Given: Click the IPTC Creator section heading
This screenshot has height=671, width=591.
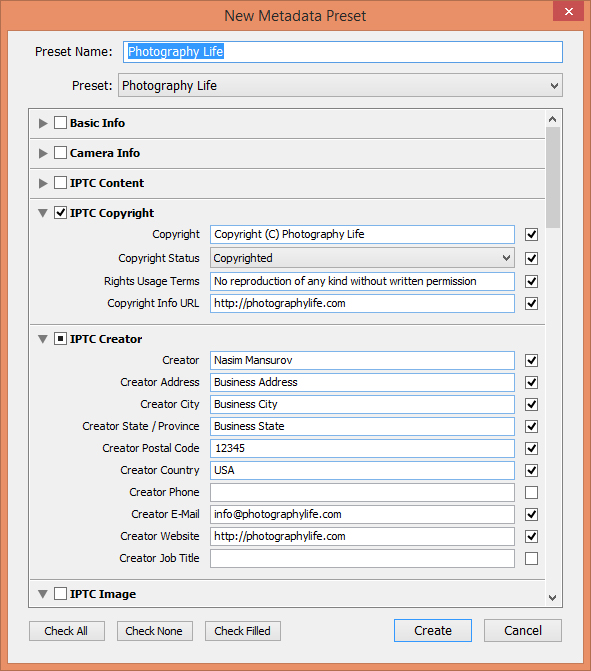Looking at the screenshot, I should 106,339.
